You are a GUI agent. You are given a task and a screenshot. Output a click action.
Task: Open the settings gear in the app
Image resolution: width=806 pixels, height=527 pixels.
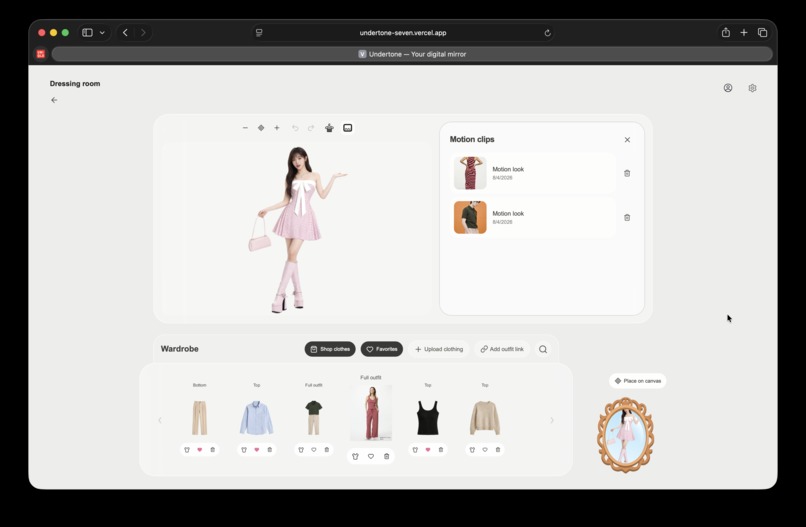pyautogui.click(x=753, y=88)
